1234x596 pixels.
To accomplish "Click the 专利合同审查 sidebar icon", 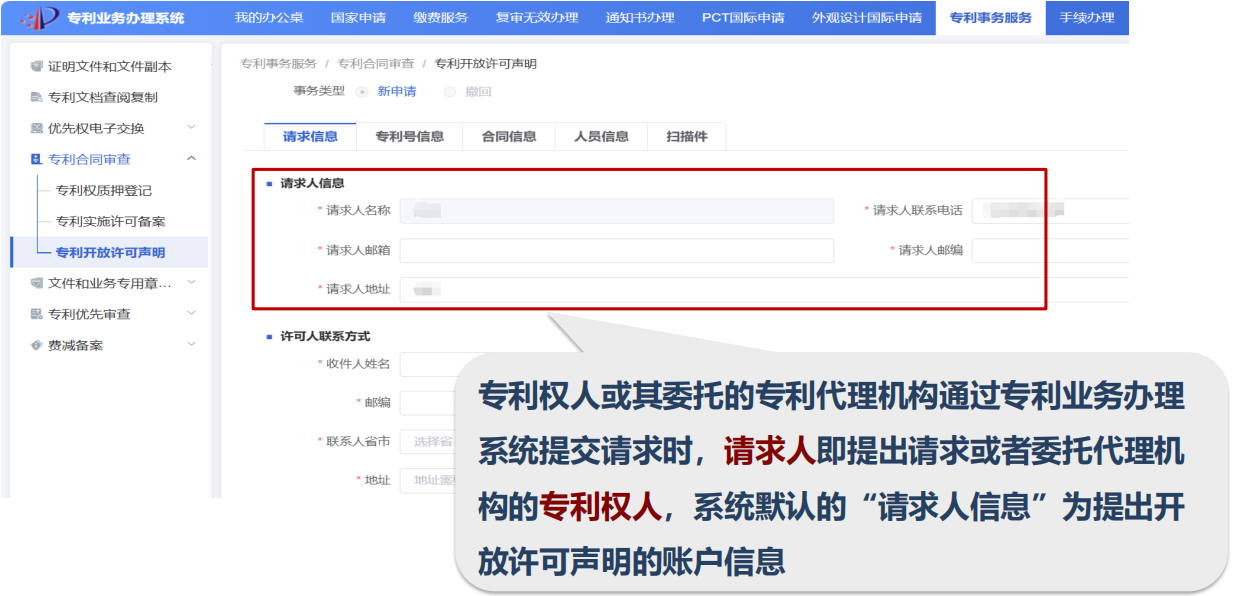I will click(x=37, y=160).
